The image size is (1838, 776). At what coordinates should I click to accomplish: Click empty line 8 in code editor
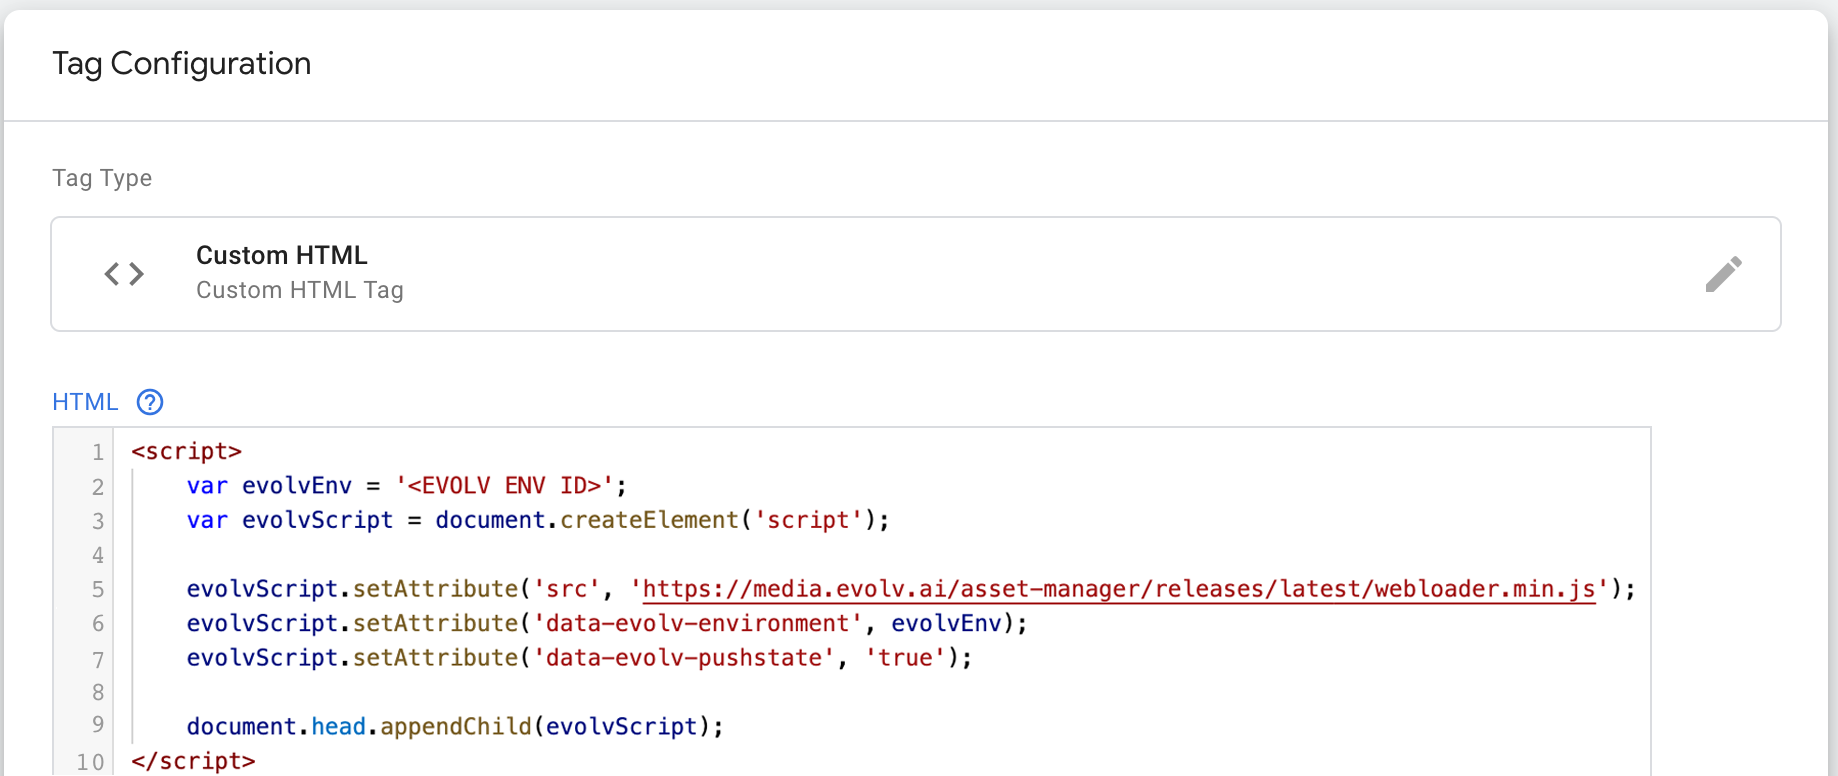882,692
